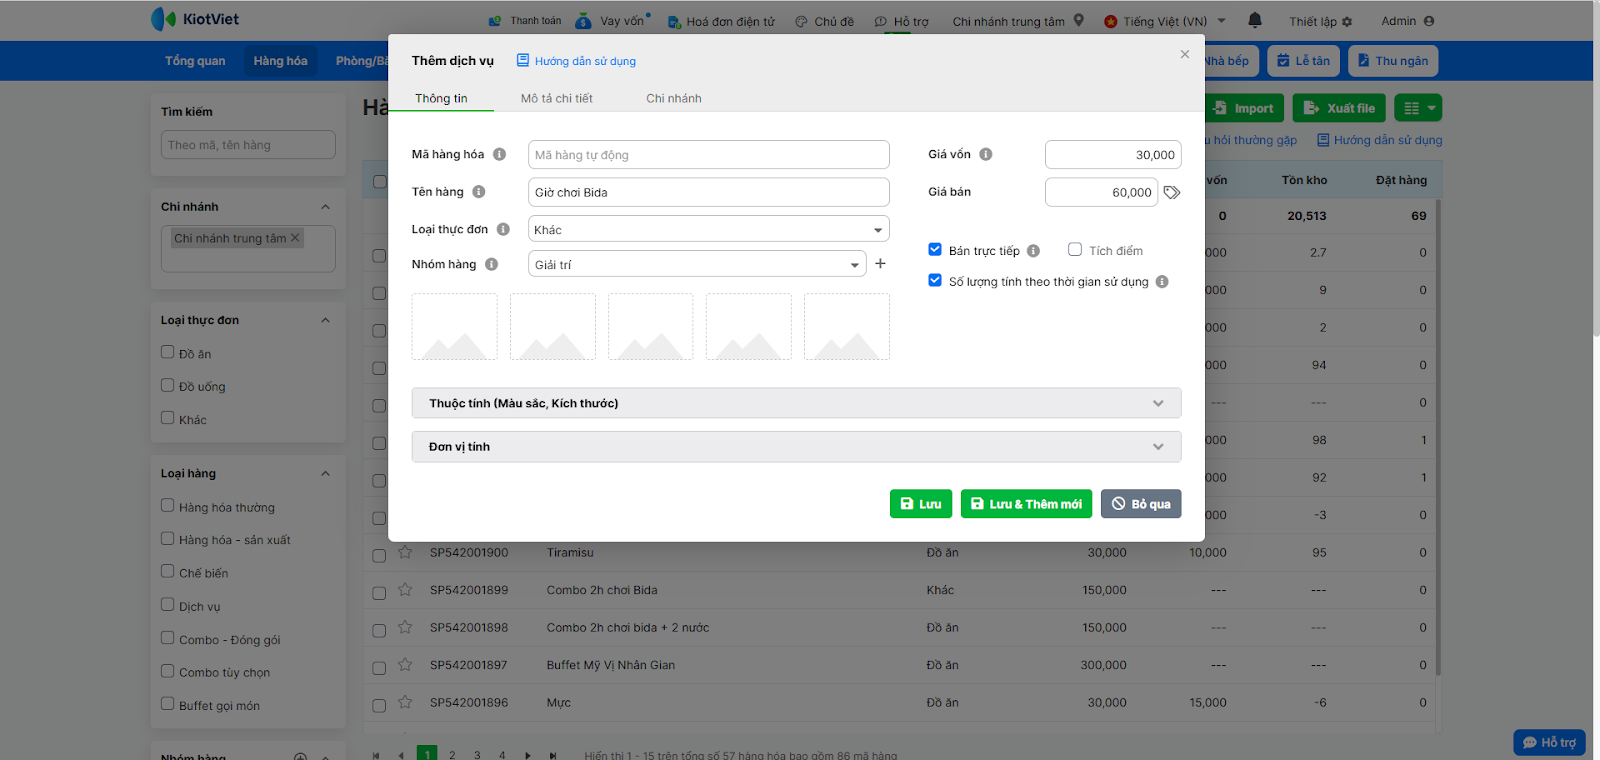Click info icon next to Giá vốn
The width and height of the screenshot is (1600, 760).
(x=986, y=154)
